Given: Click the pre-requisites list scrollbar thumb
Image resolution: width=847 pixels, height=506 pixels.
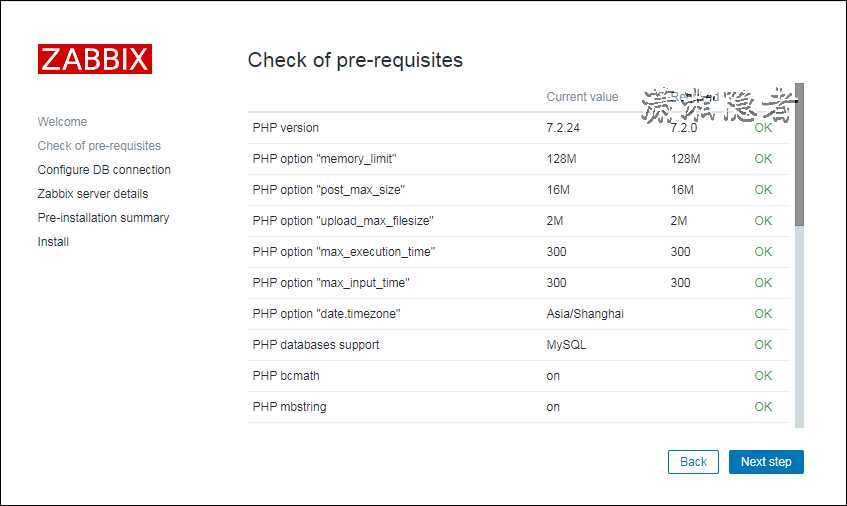Looking at the screenshot, I should tap(799, 154).
